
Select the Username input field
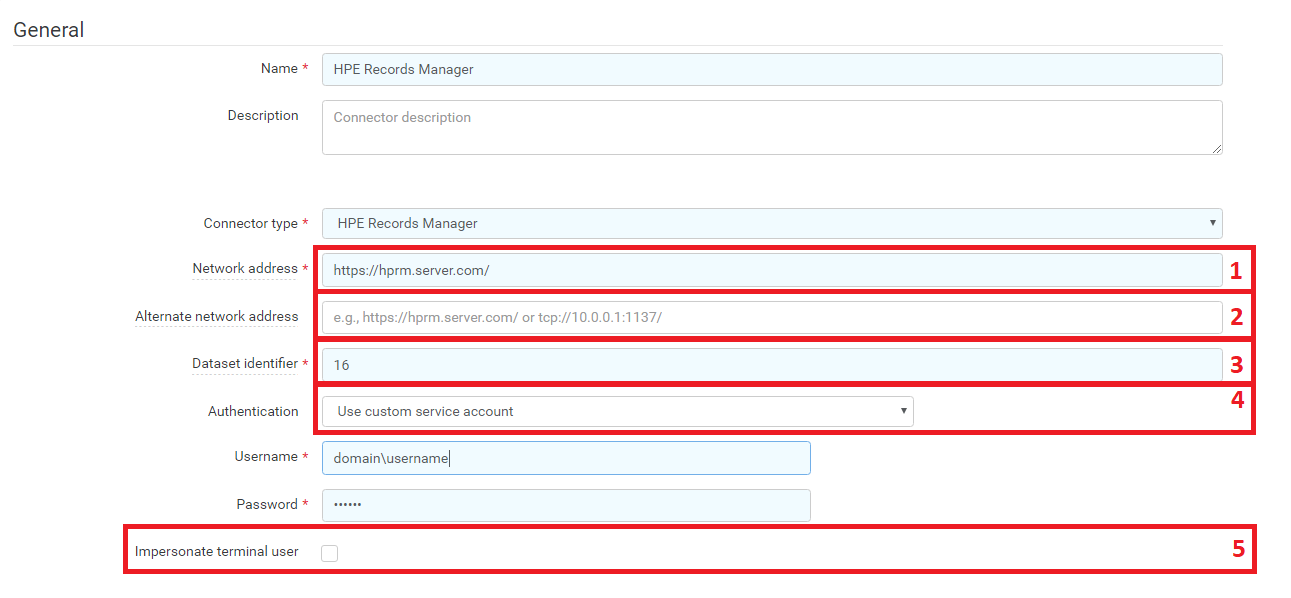coord(565,458)
